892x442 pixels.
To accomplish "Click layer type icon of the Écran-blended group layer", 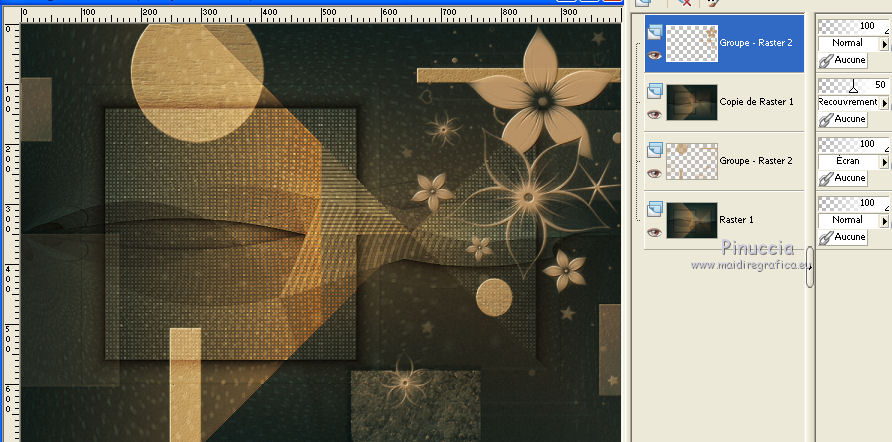I will tap(655, 150).
